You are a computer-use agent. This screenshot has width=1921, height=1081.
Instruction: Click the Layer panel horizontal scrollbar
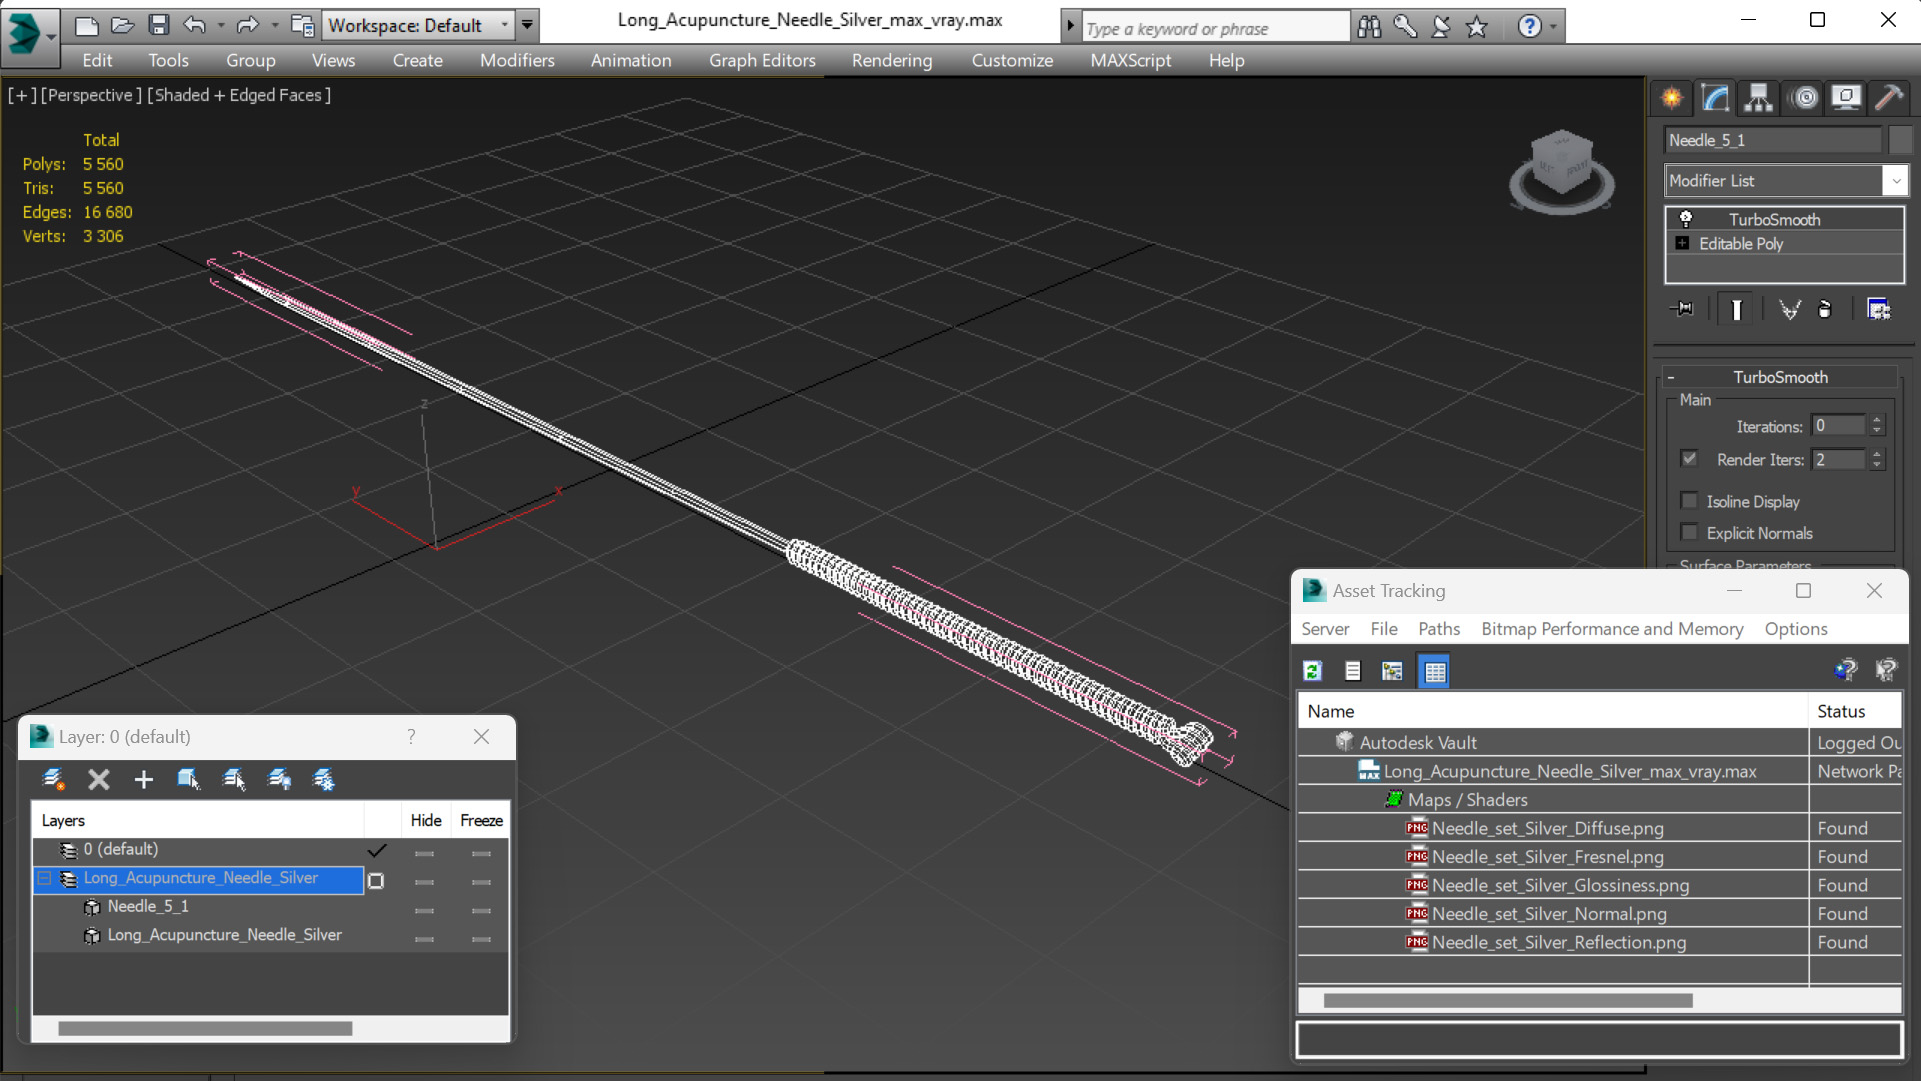pyautogui.click(x=205, y=1028)
